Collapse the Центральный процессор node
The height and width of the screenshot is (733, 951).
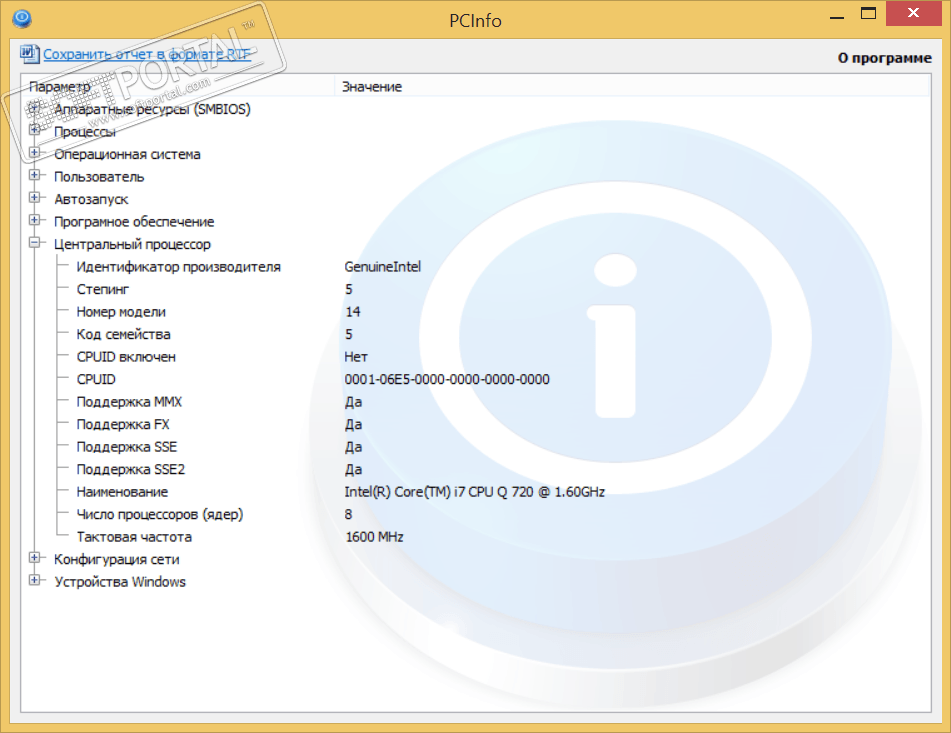[35, 243]
